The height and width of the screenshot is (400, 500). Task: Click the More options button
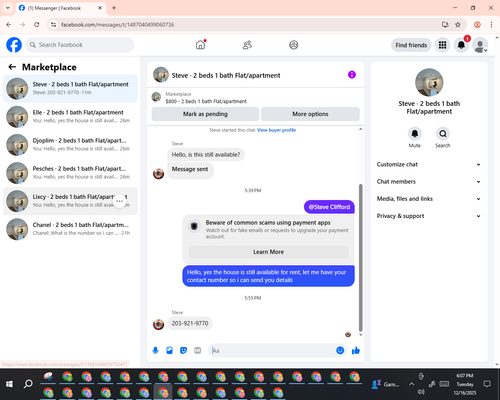point(310,114)
